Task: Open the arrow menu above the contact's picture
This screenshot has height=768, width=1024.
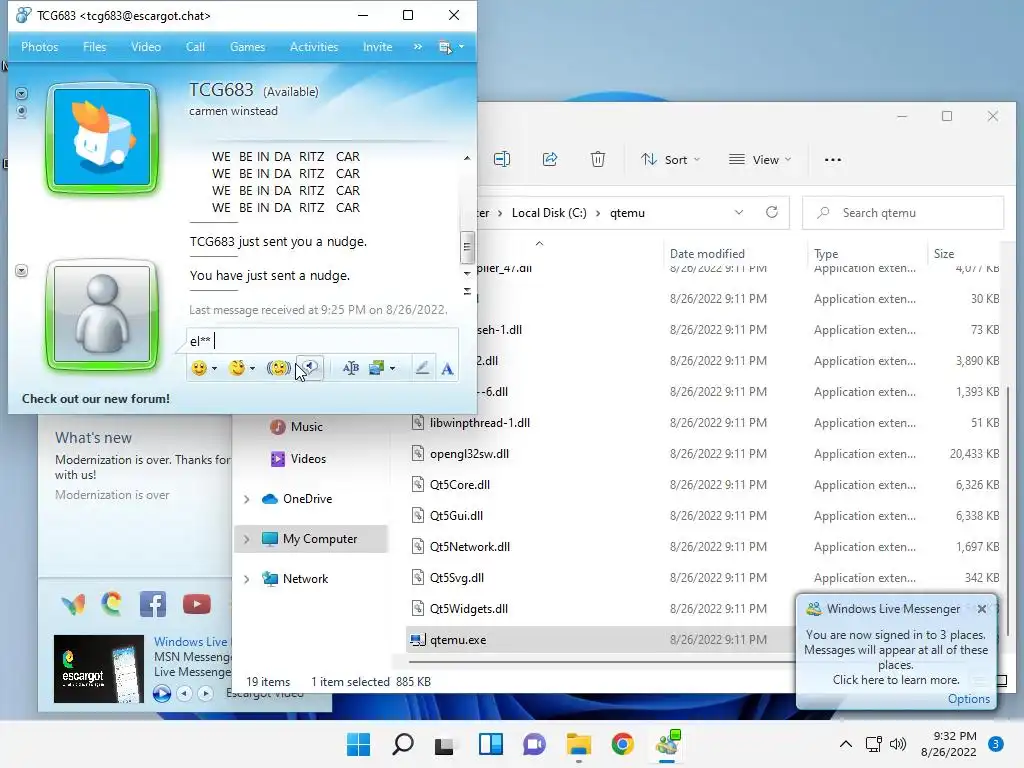Action: [22, 93]
